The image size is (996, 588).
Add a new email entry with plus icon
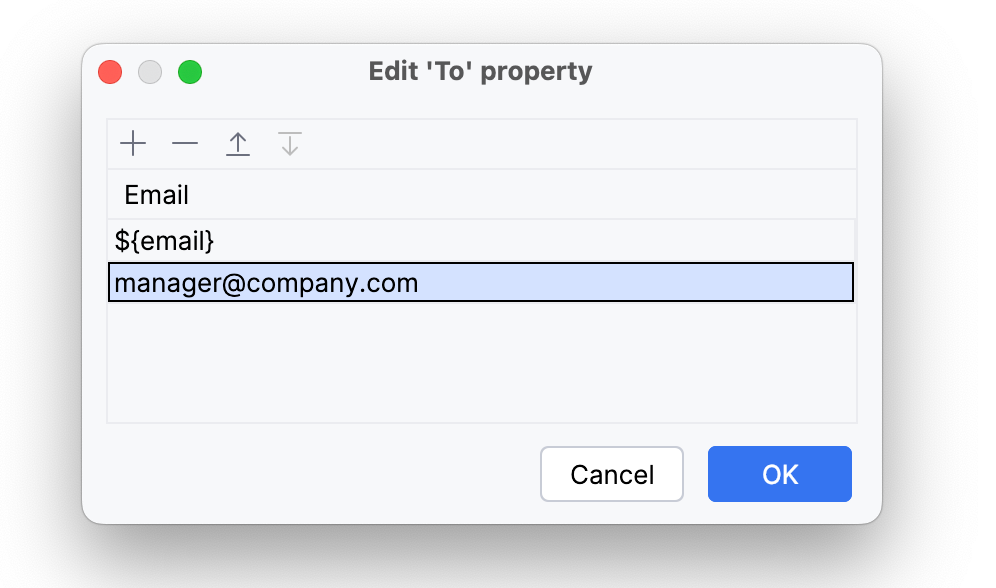point(133,144)
